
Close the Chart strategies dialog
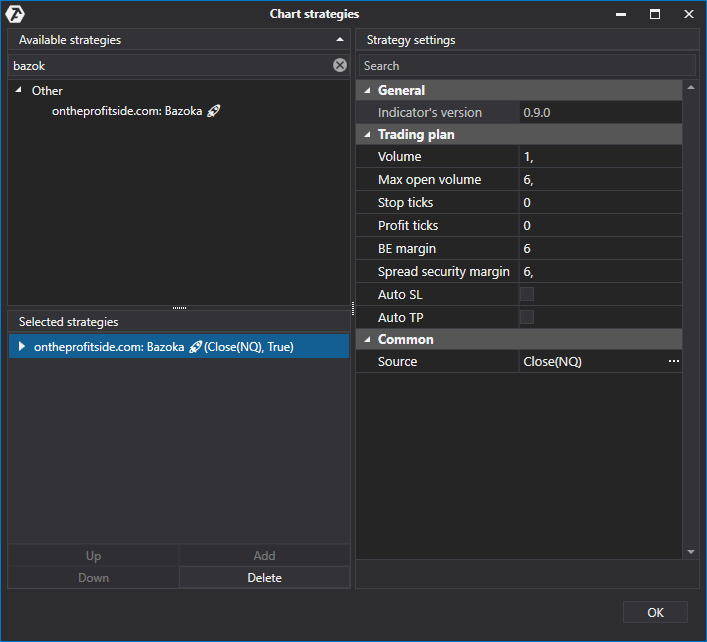point(688,14)
